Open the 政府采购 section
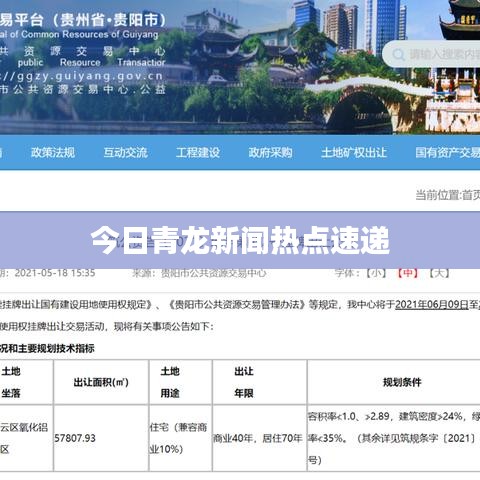The height and width of the screenshot is (480, 480). click(270, 153)
